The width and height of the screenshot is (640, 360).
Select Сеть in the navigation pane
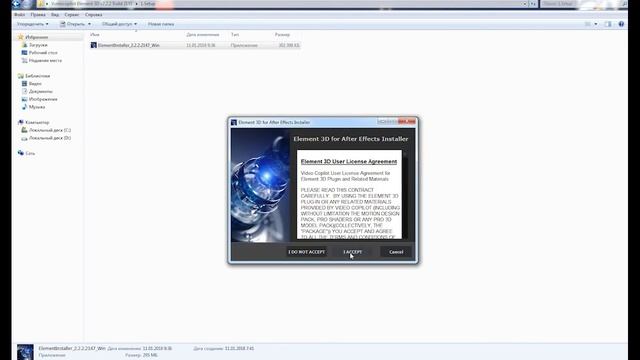[30, 153]
